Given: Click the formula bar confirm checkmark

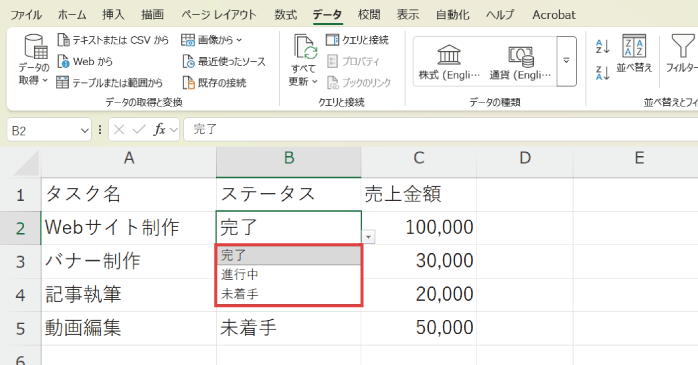Looking at the screenshot, I should [139, 130].
